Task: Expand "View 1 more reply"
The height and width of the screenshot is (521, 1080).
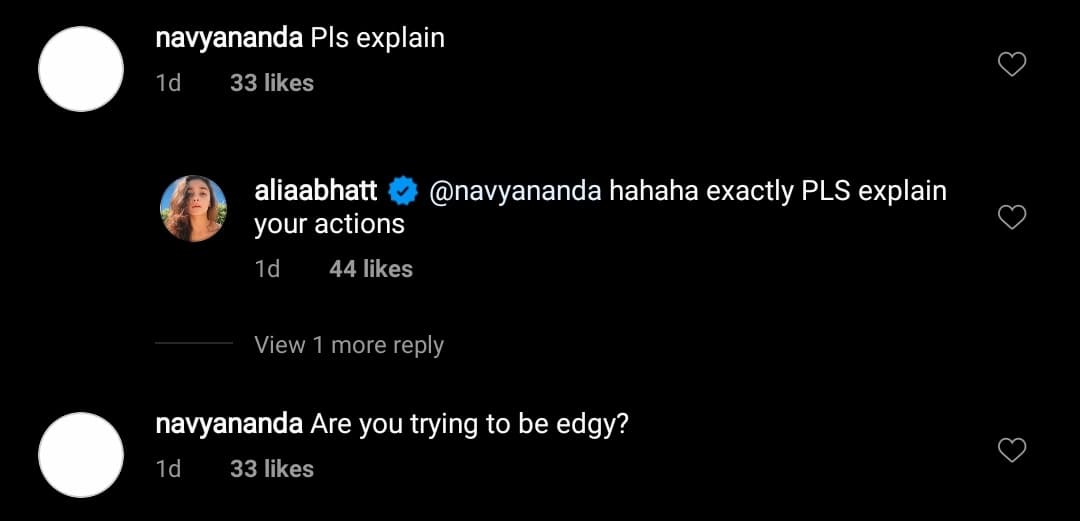Action: [x=349, y=345]
